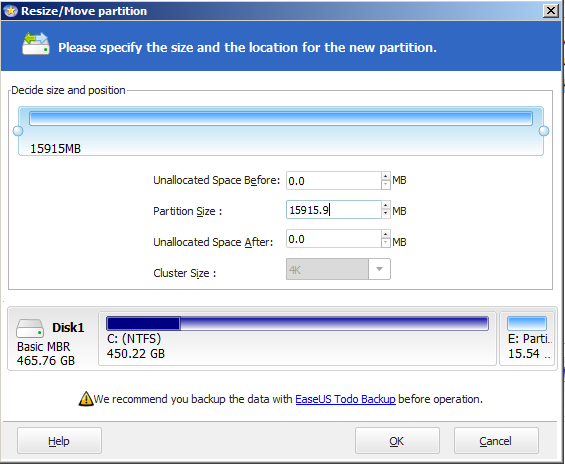
Task: Click the 15915MB size label
Action: [x=55, y=149]
